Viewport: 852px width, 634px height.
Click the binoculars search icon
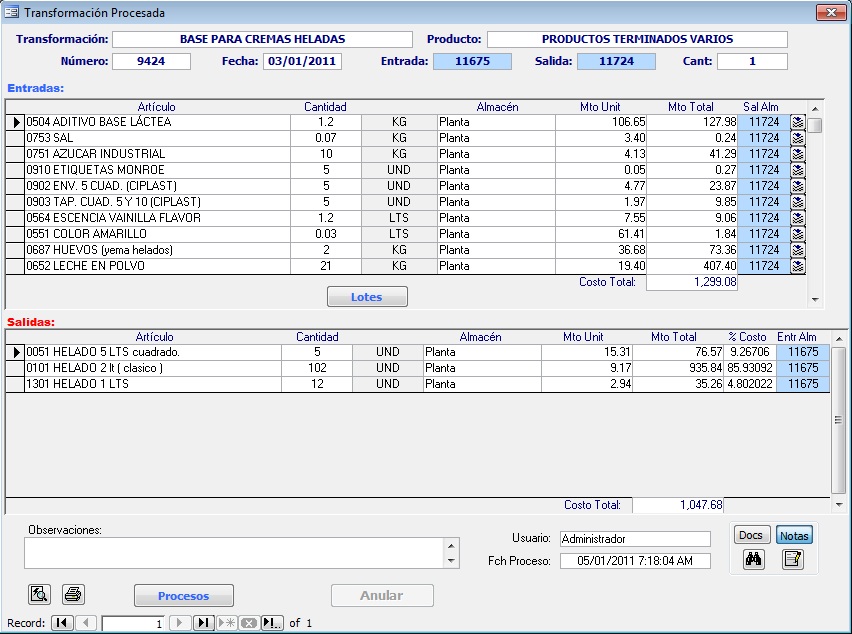754,560
